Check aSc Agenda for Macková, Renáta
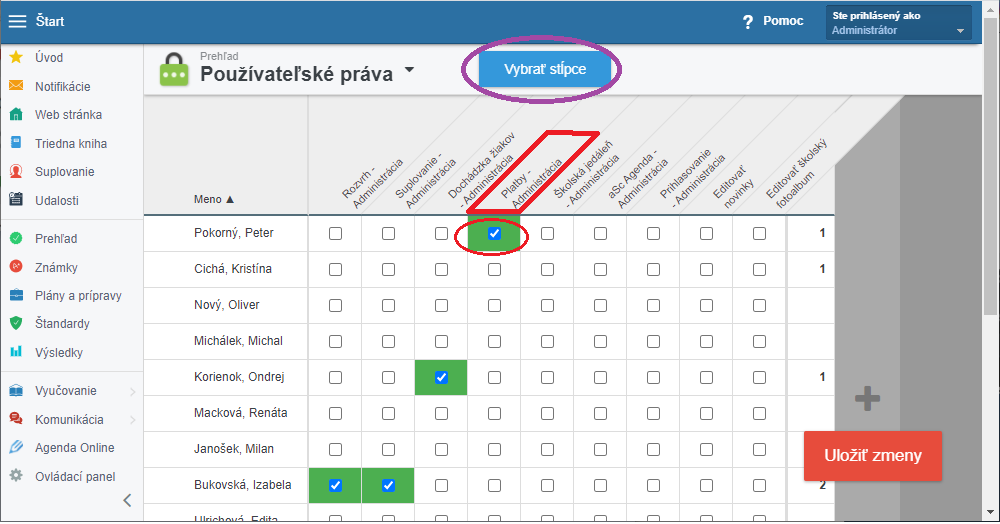Viewport: 1000px width, 524px height. click(600, 414)
